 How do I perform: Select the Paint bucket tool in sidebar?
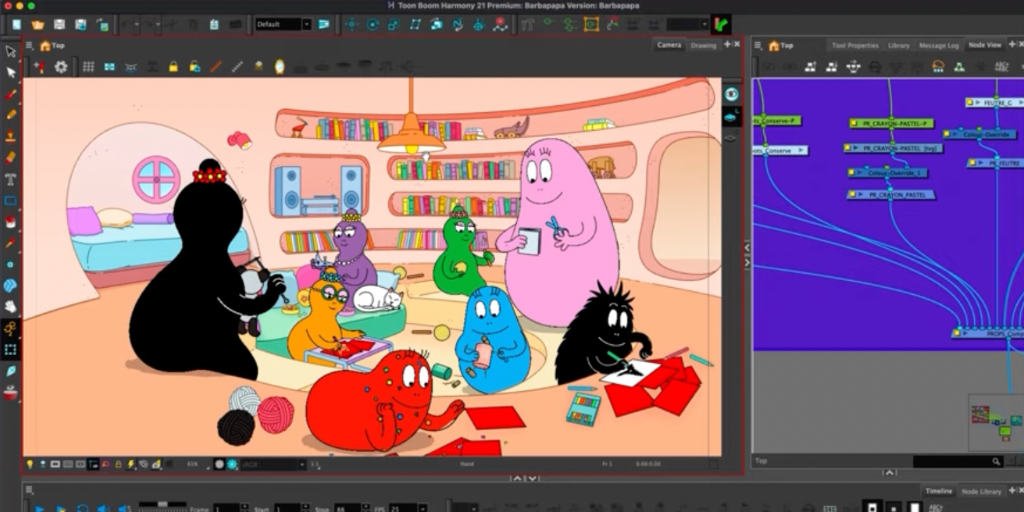tap(10, 222)
